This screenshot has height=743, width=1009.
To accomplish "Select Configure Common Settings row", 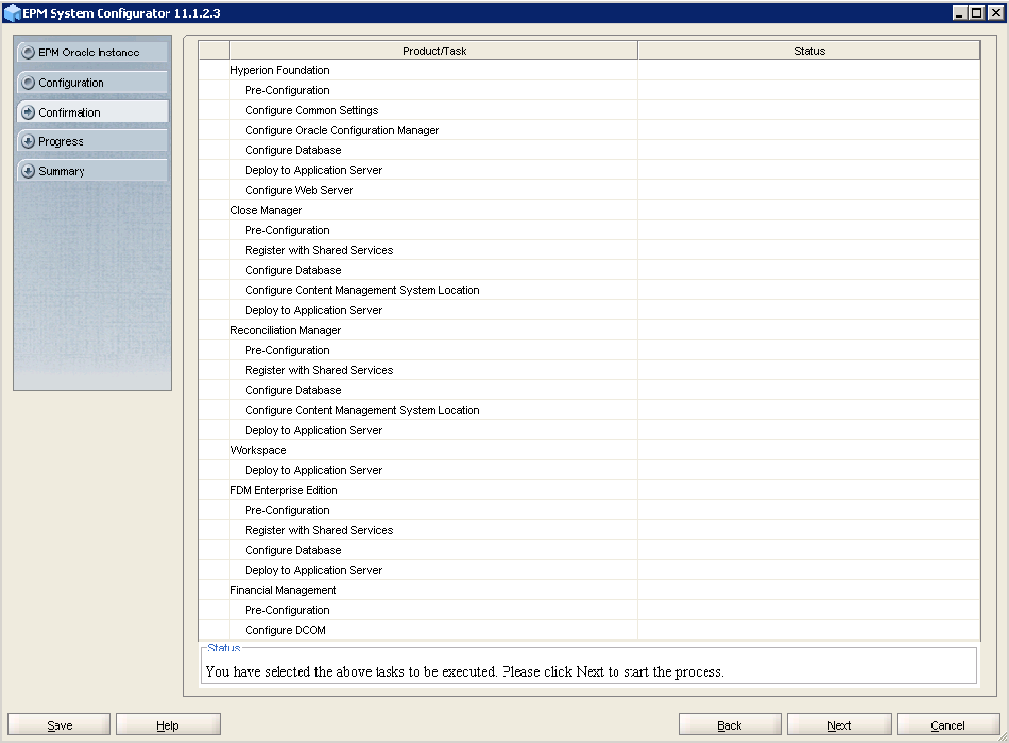I will tap(589, 110).
